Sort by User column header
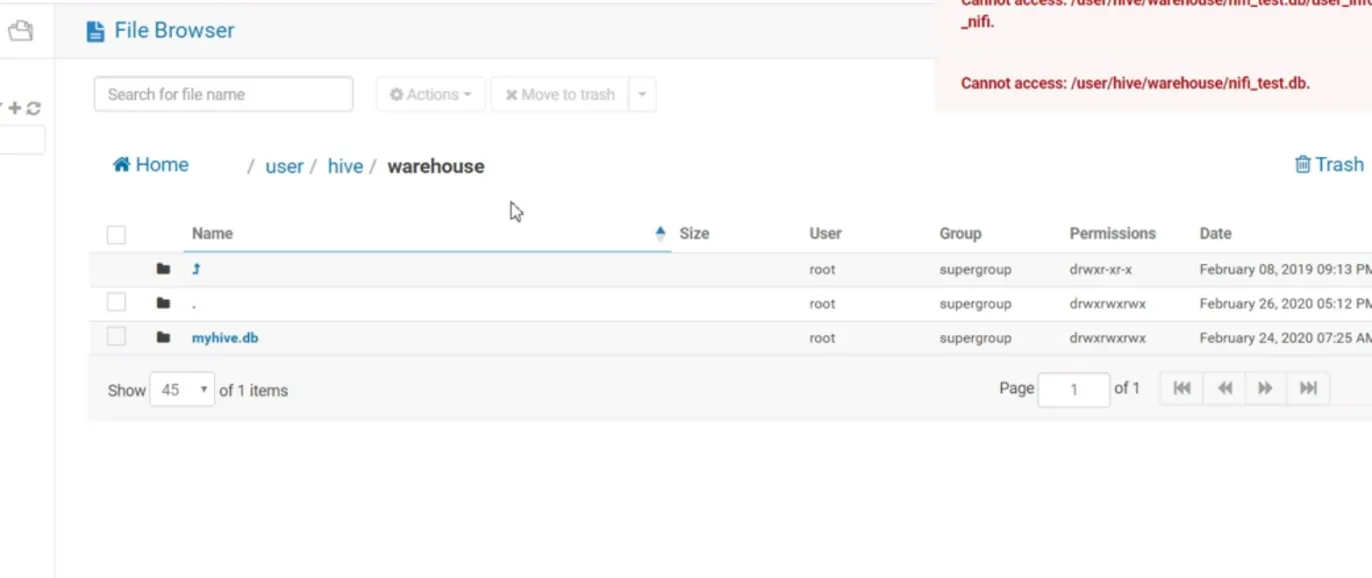The height and width of the screenshot is (578, 1372). pos(825,233)
